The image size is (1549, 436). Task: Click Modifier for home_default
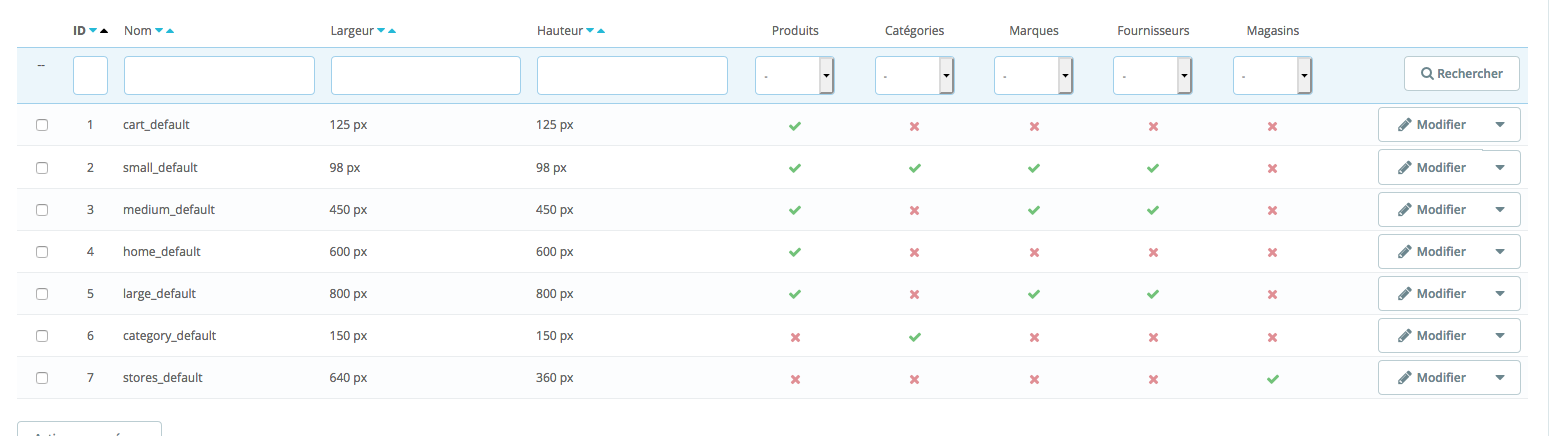pyautogui.click(x=1431, y=252)
